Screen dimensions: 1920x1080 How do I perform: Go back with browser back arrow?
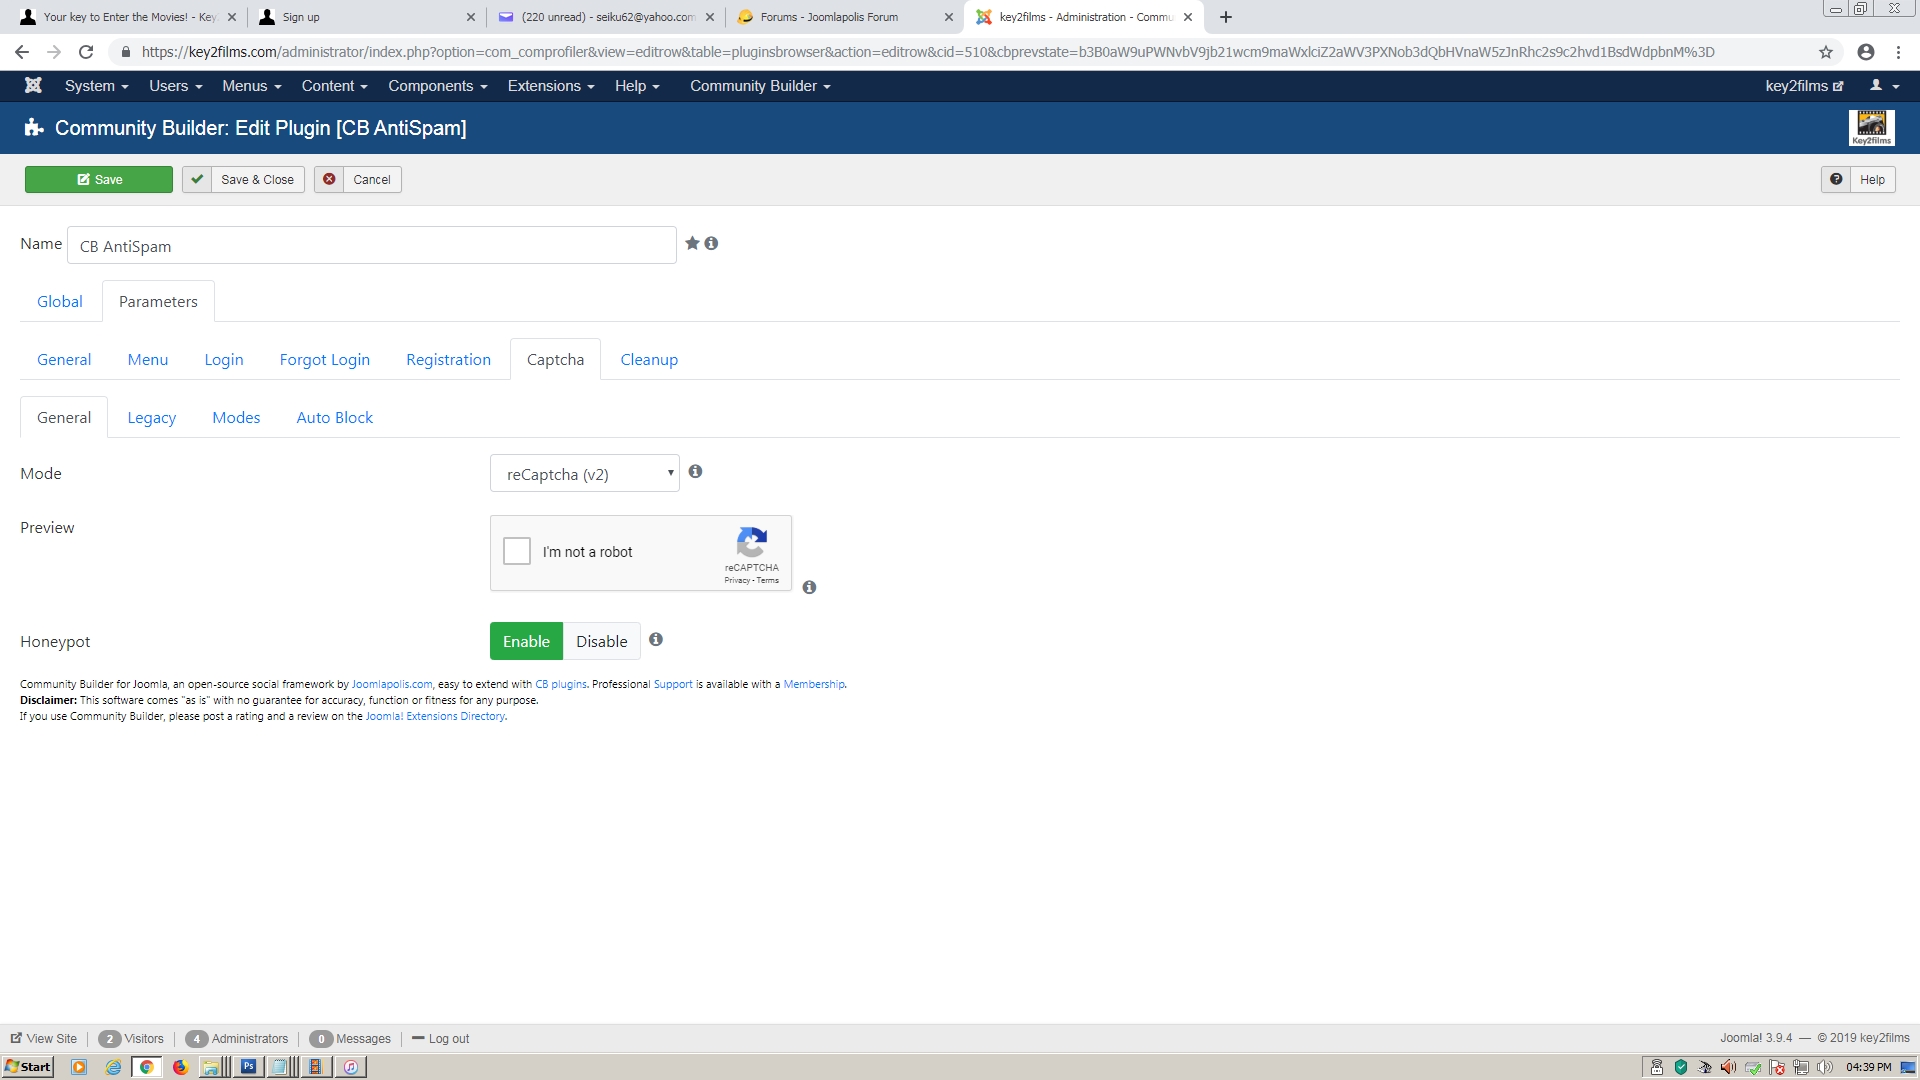(22, 52)
